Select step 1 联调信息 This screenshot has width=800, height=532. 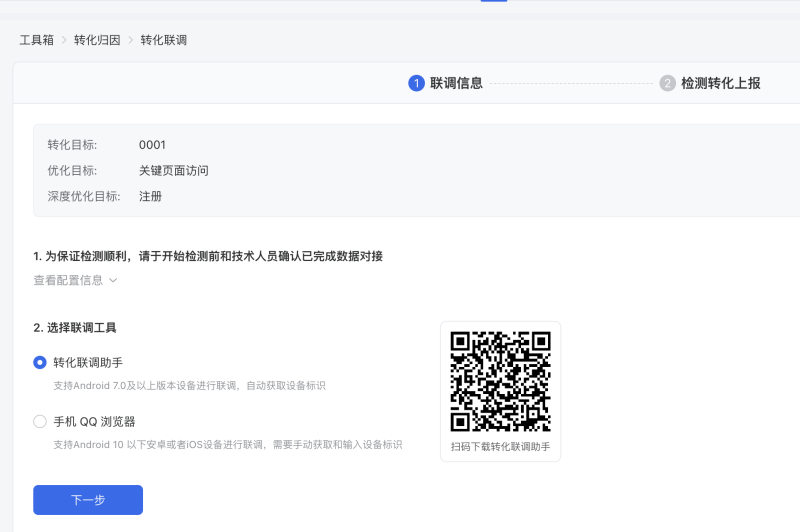(445, 83)
